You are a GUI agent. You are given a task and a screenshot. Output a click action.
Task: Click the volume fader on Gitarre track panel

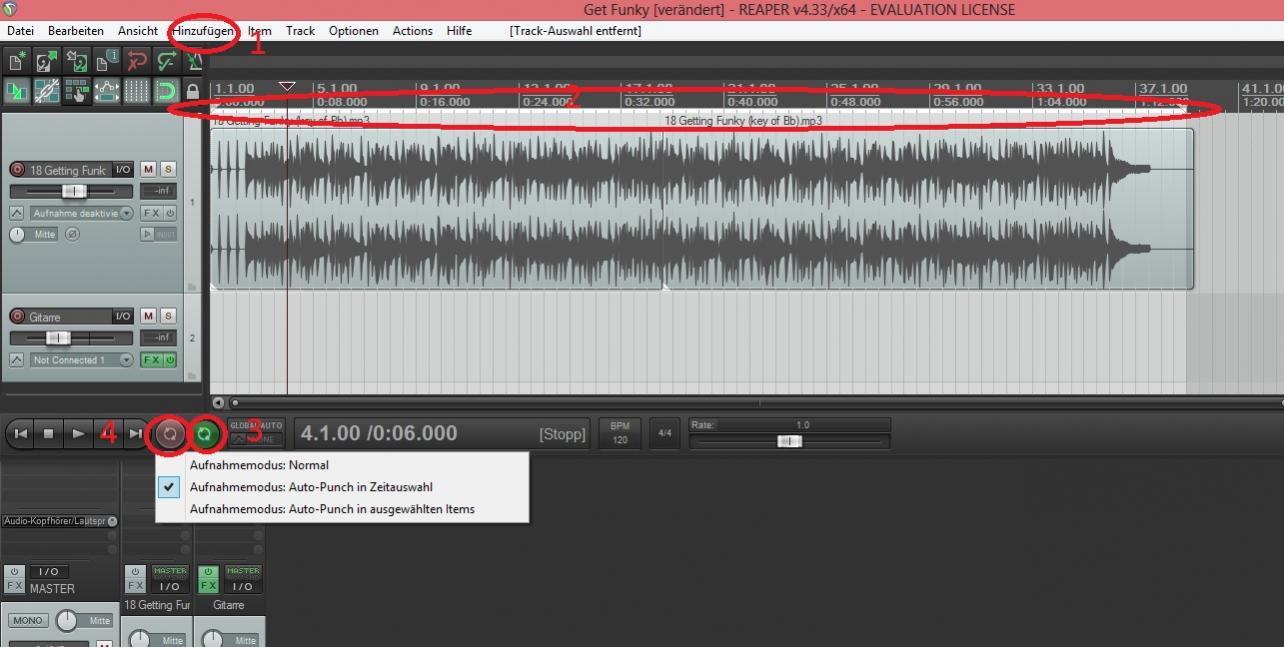tap(58, 338)
